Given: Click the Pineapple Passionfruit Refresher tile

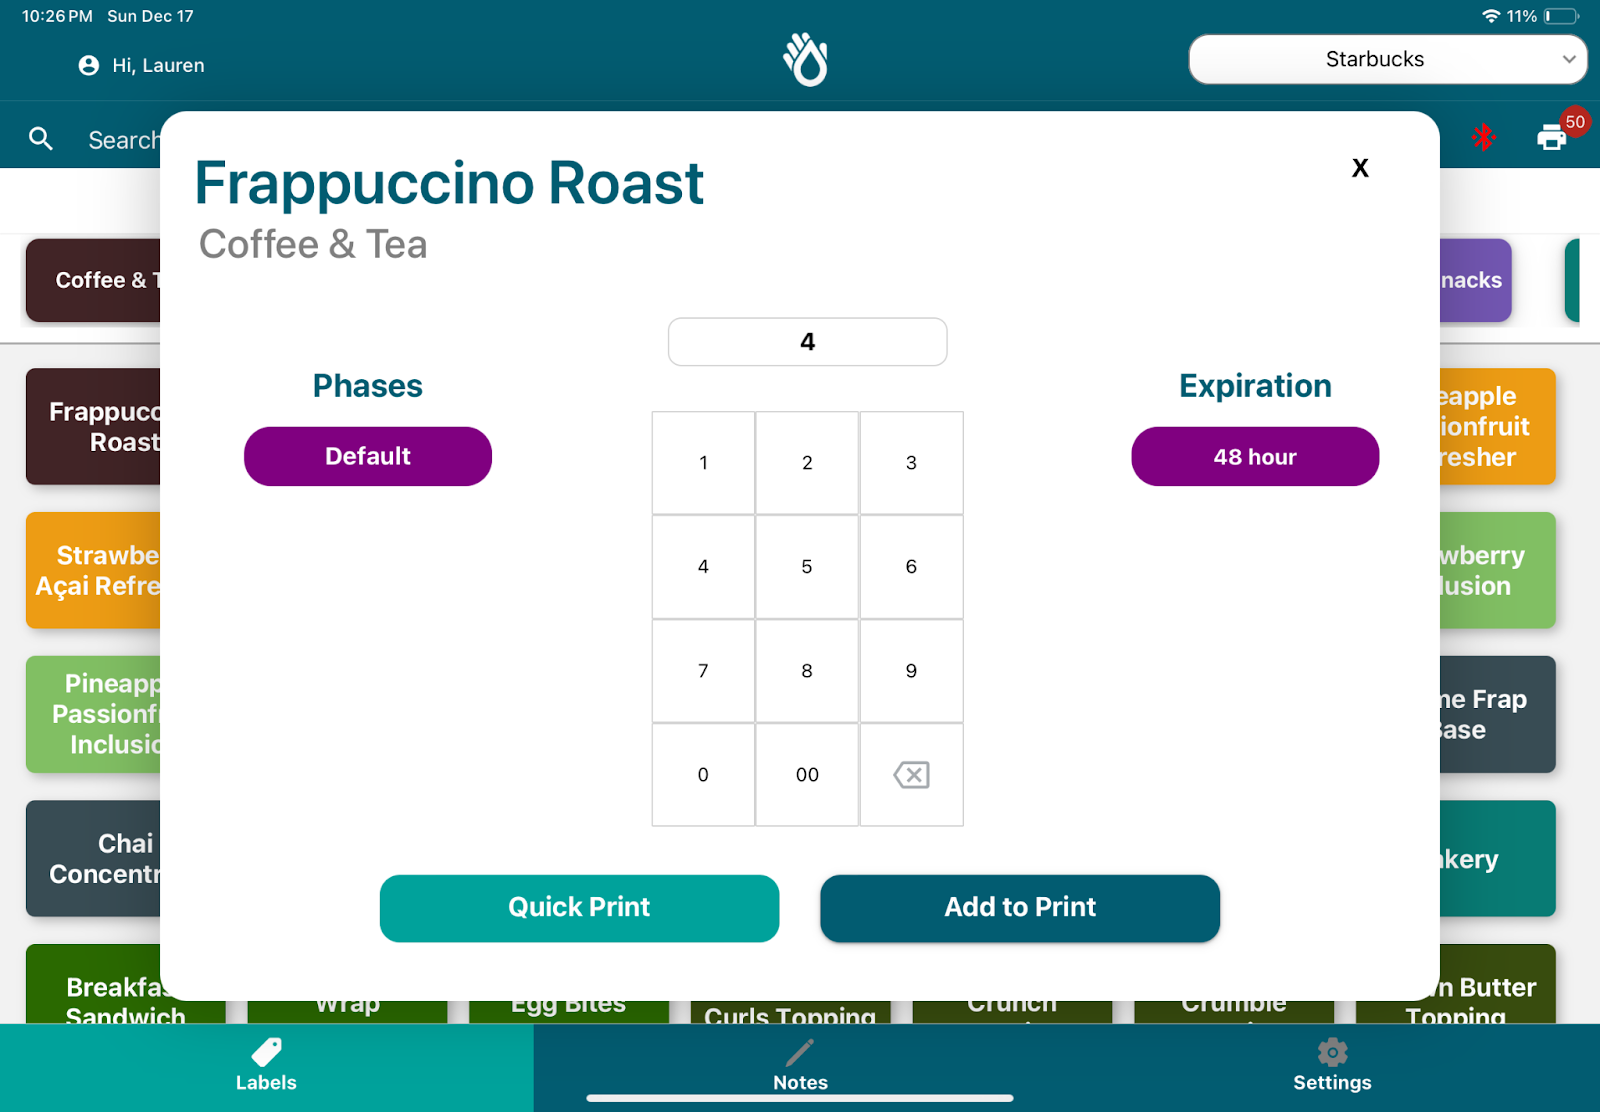Looking at the screenshot, I should tap(1497, 427).
